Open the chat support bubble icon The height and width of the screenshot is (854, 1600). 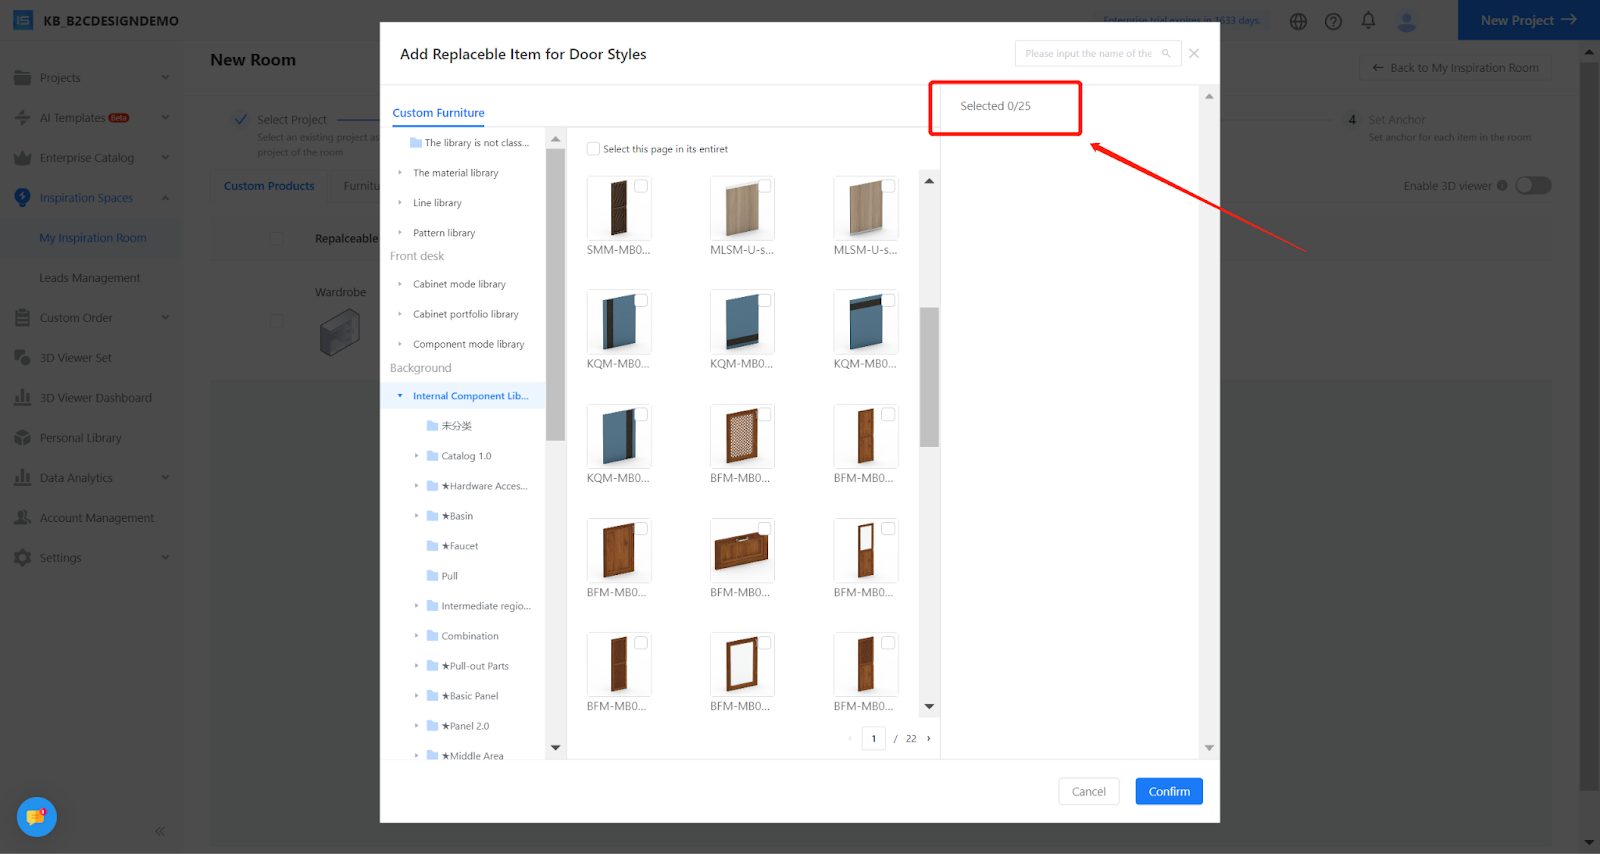[x=37, y=817]
